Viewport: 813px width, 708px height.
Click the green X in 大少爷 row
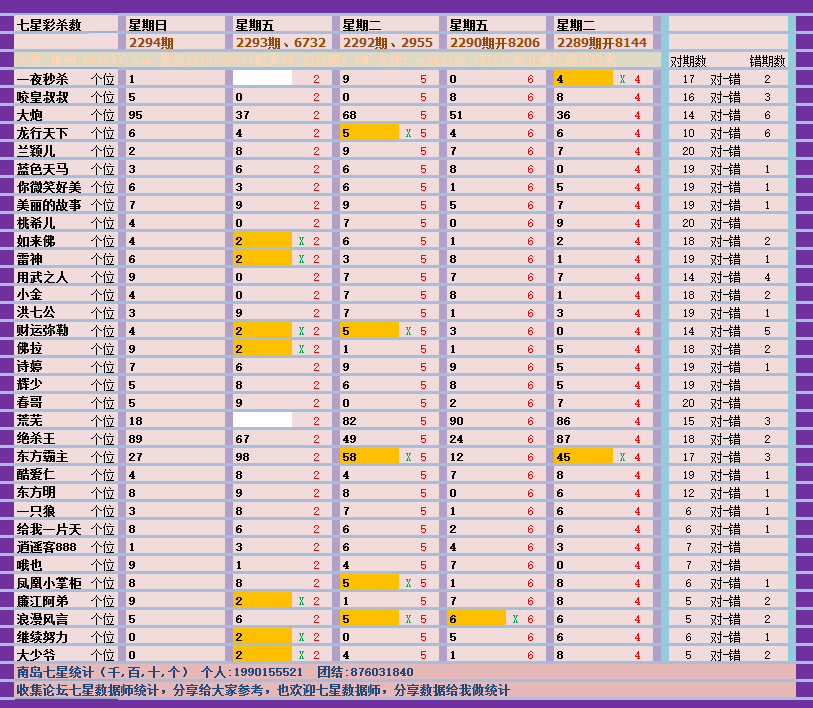point(301,655)
